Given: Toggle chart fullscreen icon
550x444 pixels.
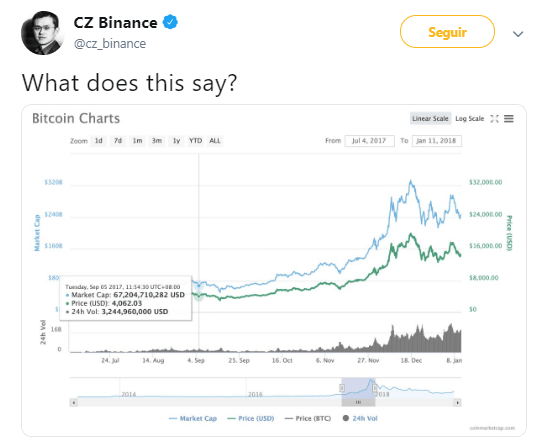Looking at the screenshot, I should [495, 119].
